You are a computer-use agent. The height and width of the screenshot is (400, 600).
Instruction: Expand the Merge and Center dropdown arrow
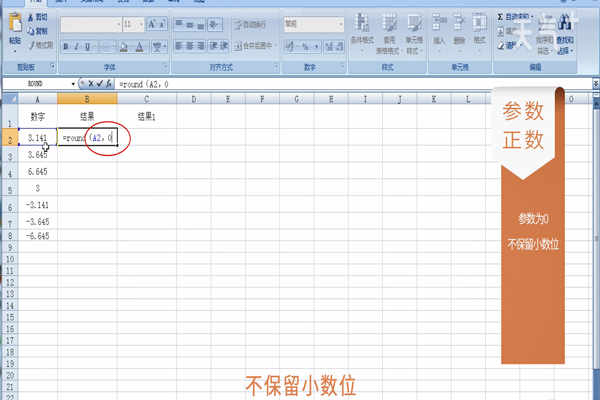click(x=276, y=46)
